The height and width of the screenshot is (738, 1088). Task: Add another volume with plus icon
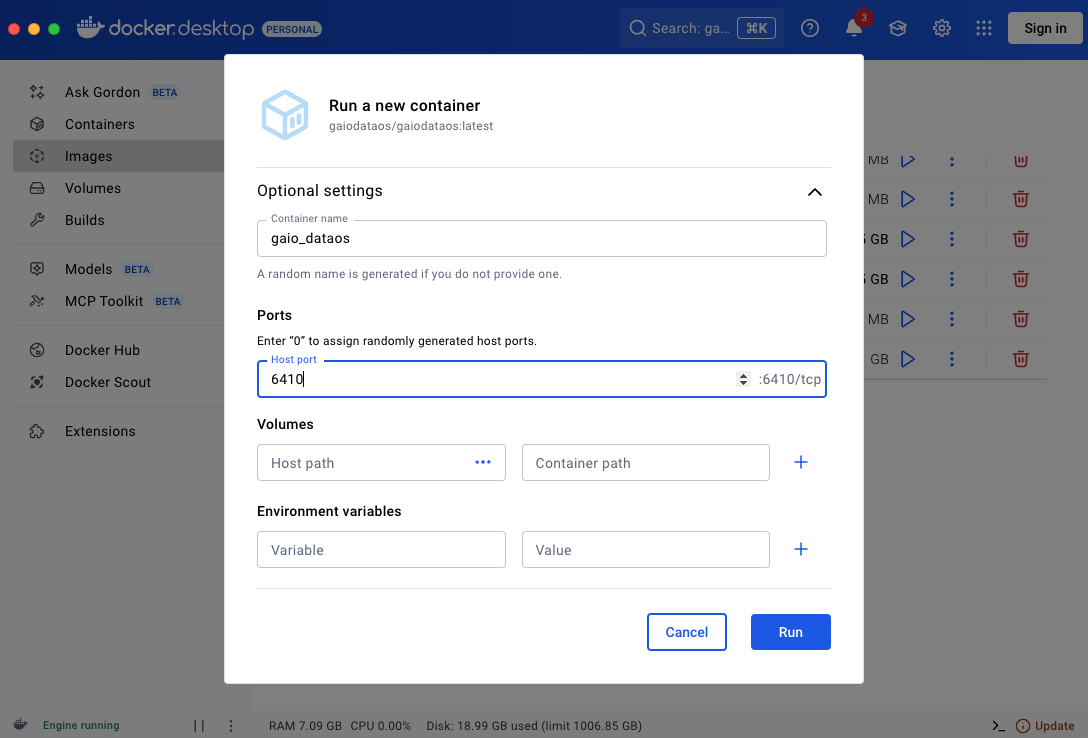[800, 462]
